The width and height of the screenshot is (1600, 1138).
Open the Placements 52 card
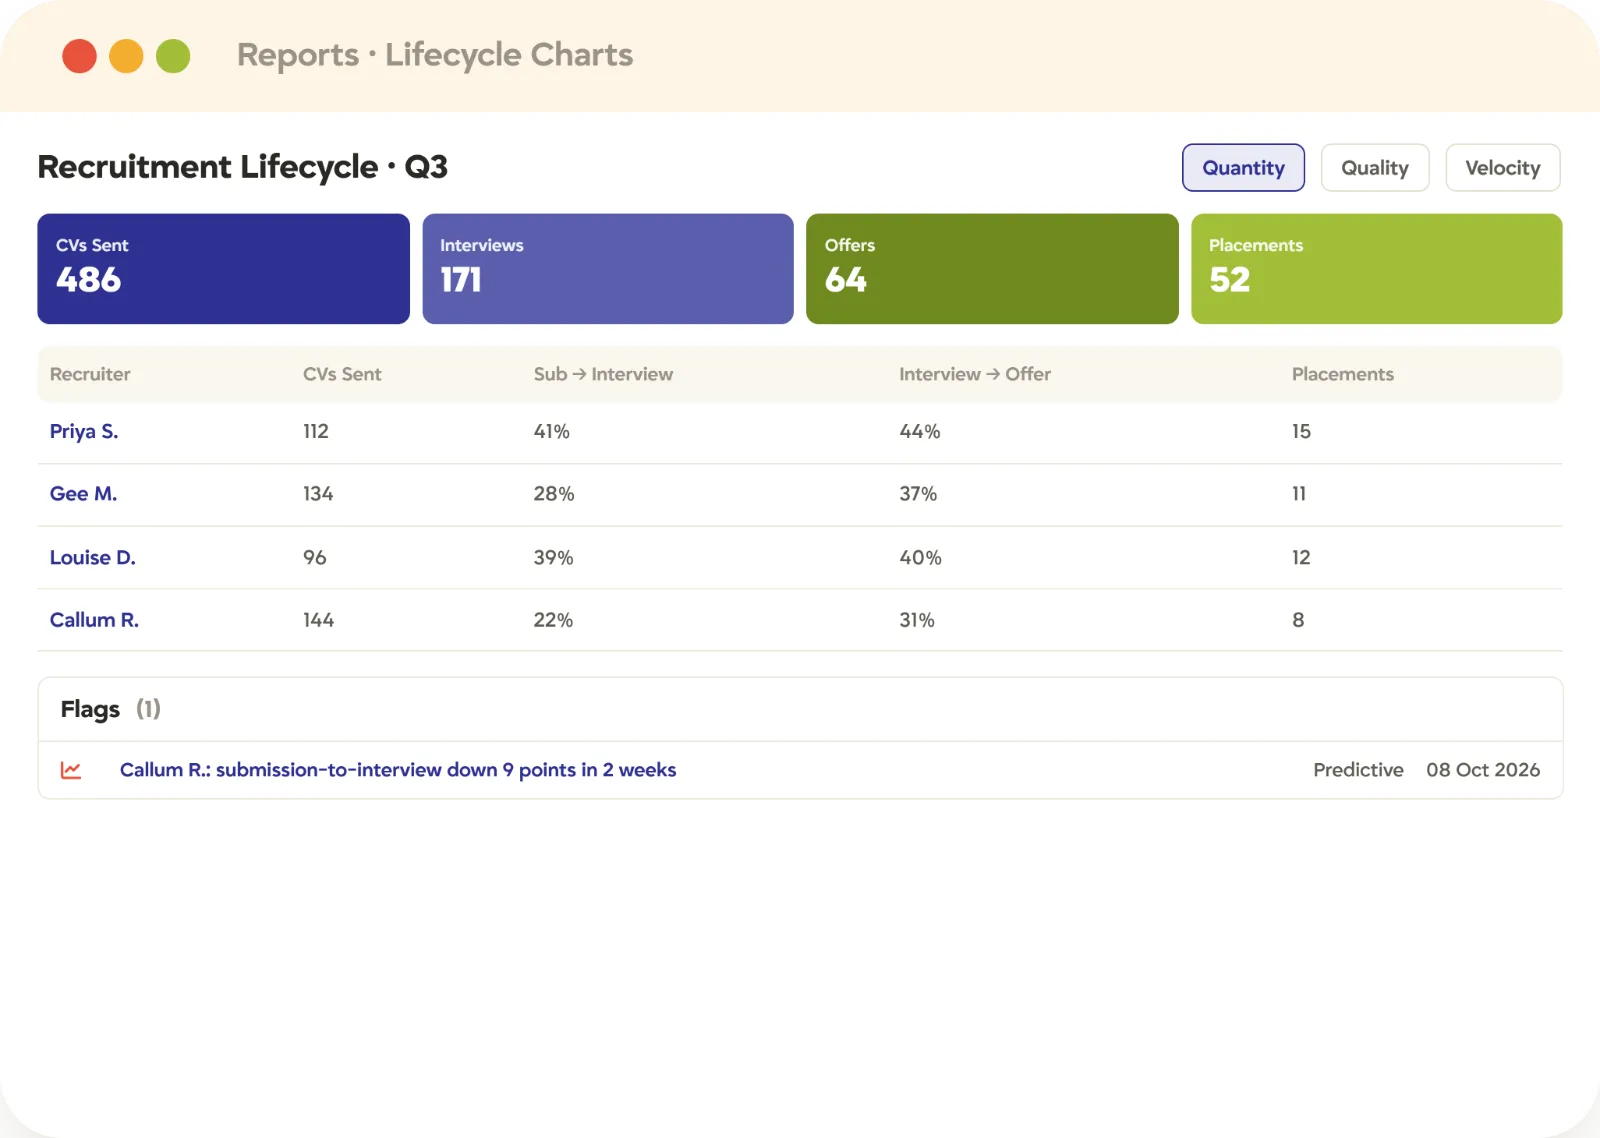click(x=1377, y=269)
